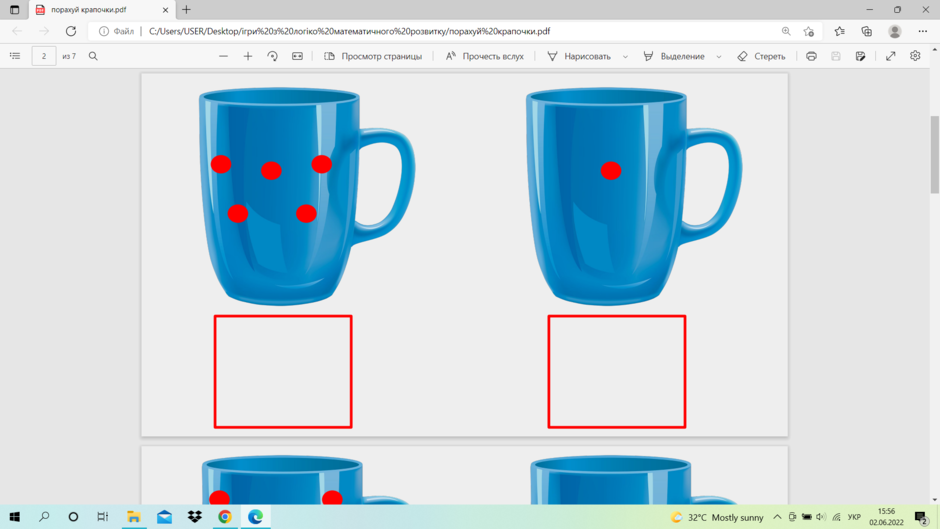Show hidden system tray icons
This screenshot has height=529, width=940.
777,517
